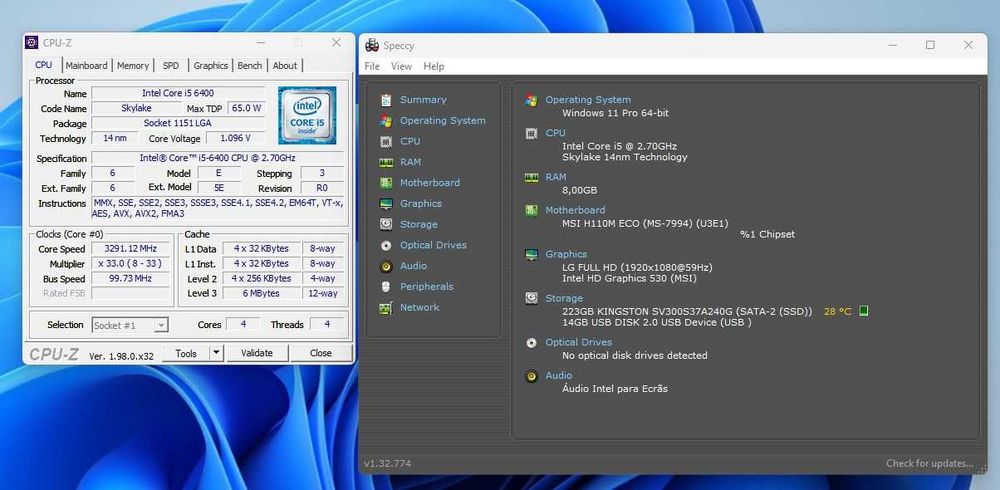Click the Multiplier value x 33.0 ( 8 - 33 )

[131, 264]
